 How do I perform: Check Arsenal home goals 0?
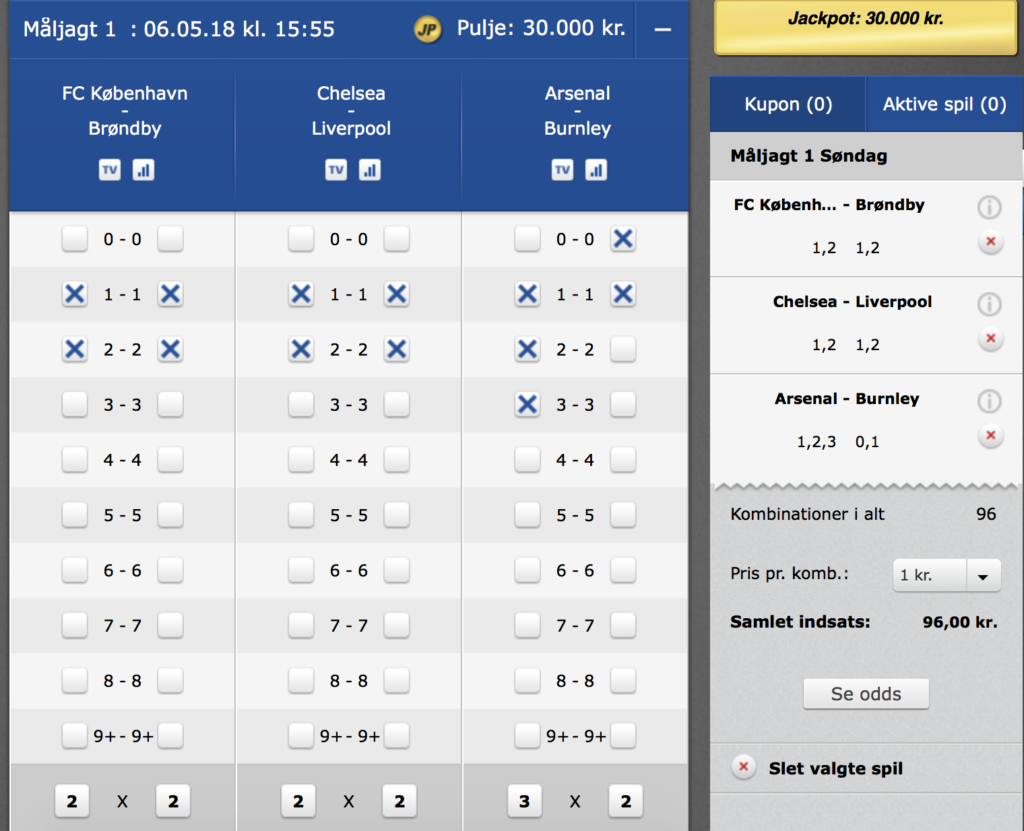527,239
